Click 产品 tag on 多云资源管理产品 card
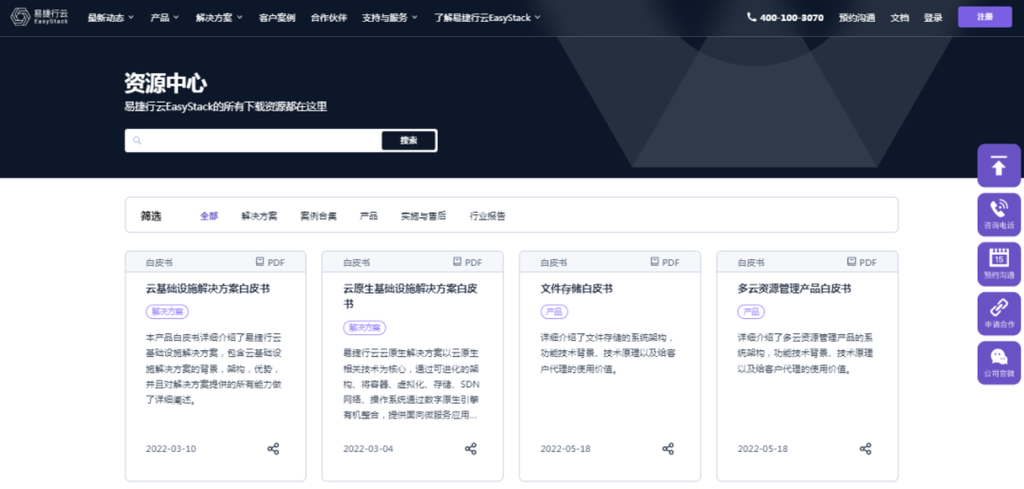1024x489 pixels. coord(751,311)
